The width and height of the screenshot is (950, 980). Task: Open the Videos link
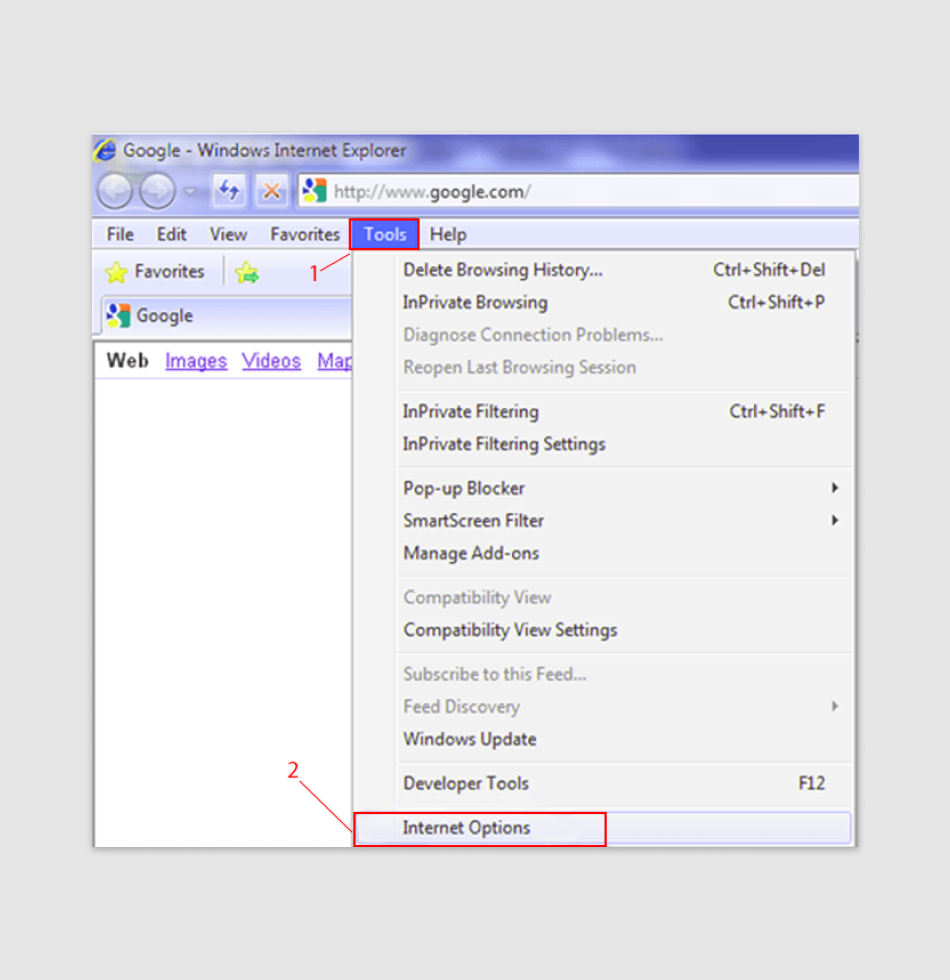tap(271, 361)
